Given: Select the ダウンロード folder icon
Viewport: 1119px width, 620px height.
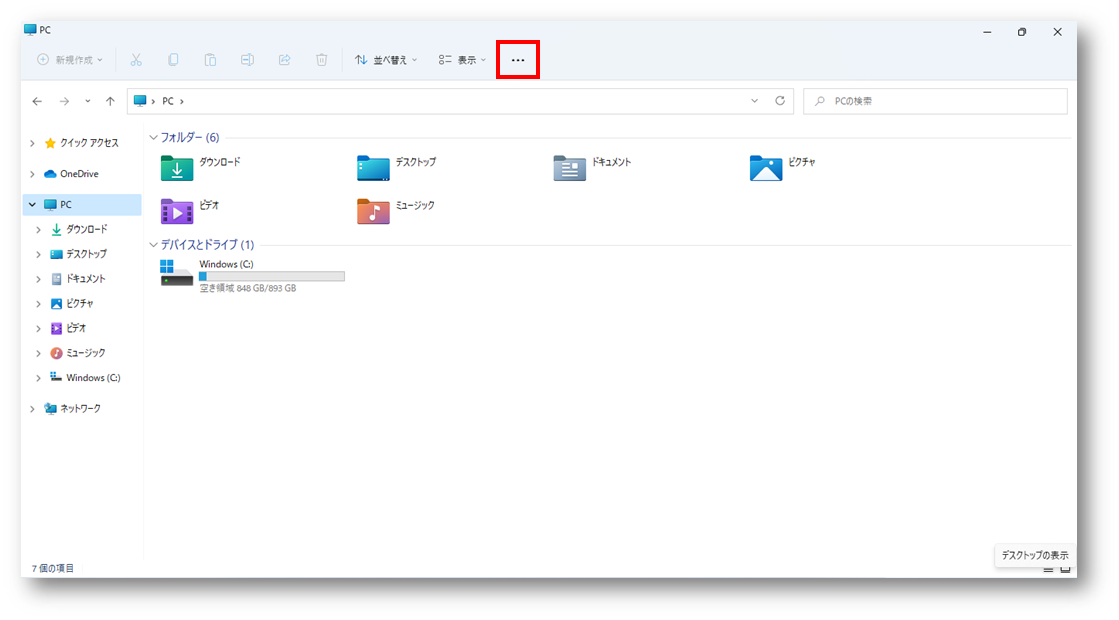Looking at the screenshot, I should click(177, 168).
